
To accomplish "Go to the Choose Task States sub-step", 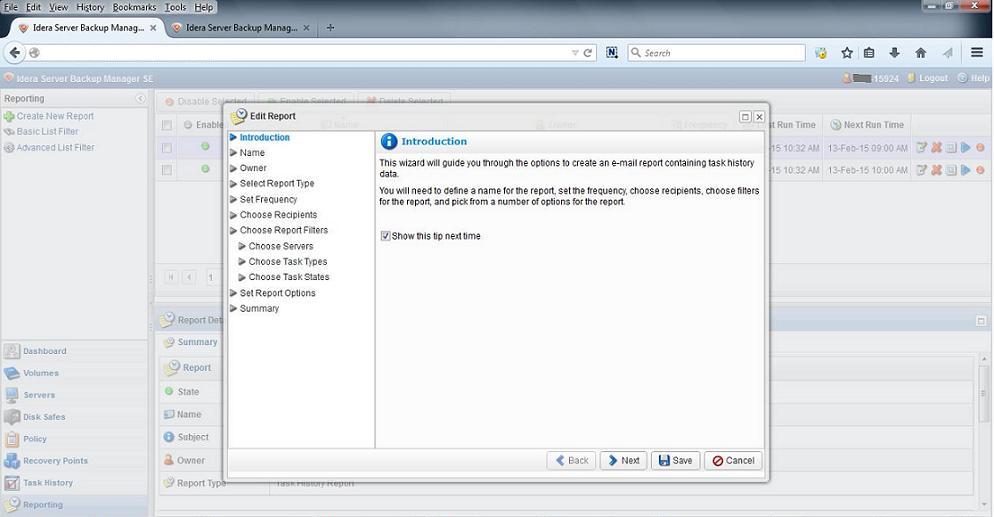I will [289, 277].
